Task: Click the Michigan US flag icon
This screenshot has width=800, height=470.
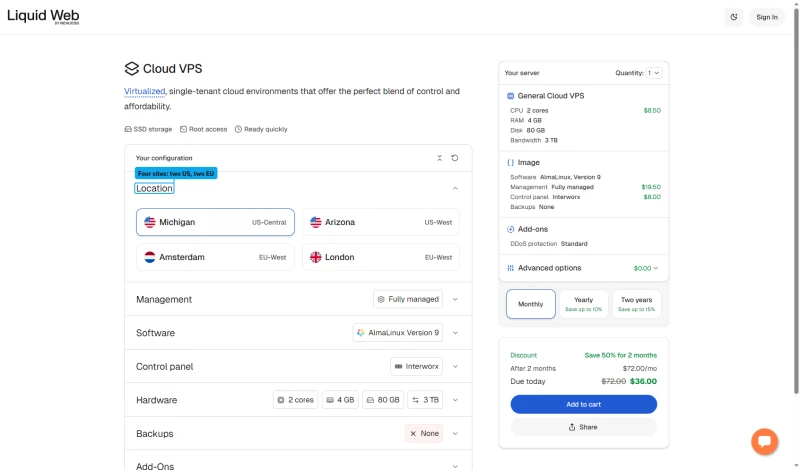Action: coord(149,222)
